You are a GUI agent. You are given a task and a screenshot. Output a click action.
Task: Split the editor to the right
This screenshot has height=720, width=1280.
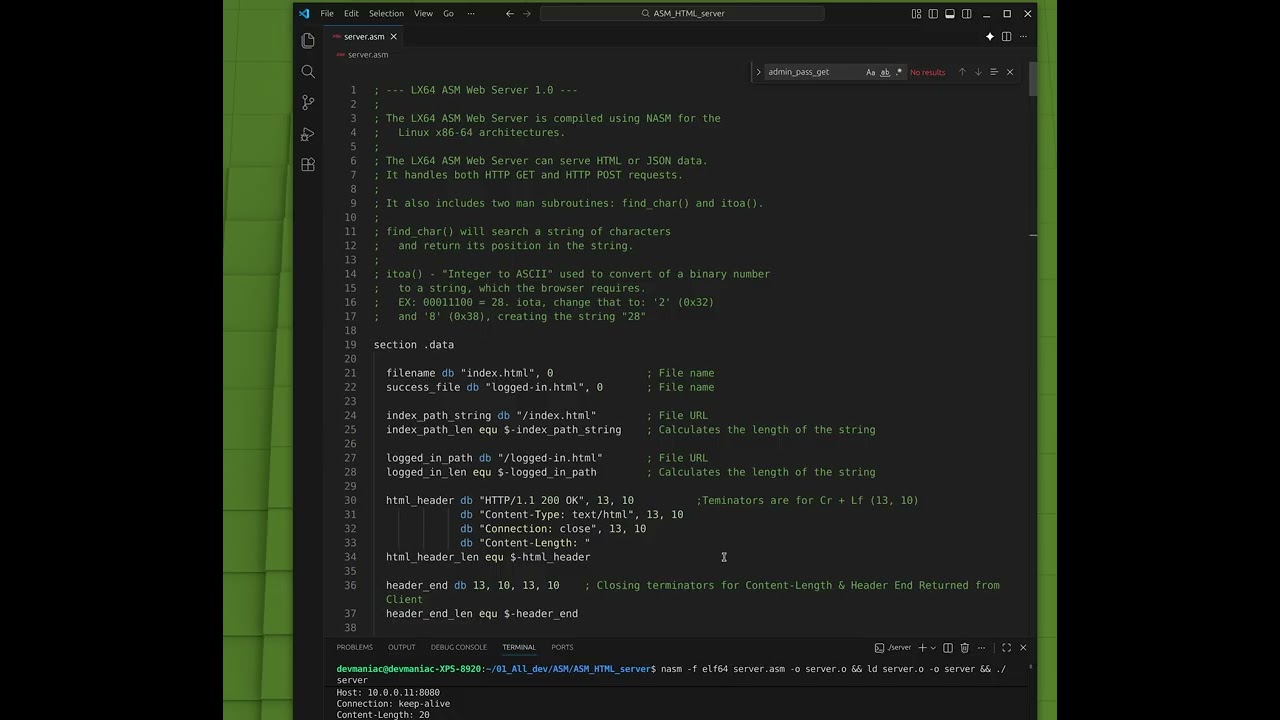click(x=1006, y=37)
